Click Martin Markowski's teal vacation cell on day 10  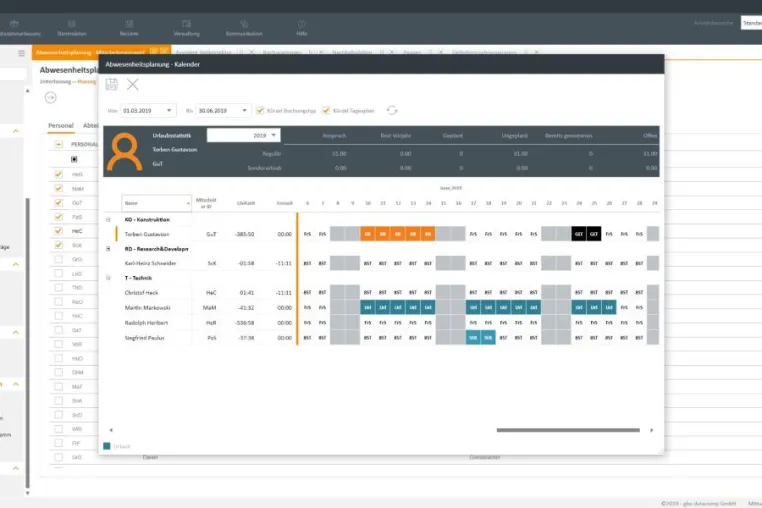click(367, 307)
